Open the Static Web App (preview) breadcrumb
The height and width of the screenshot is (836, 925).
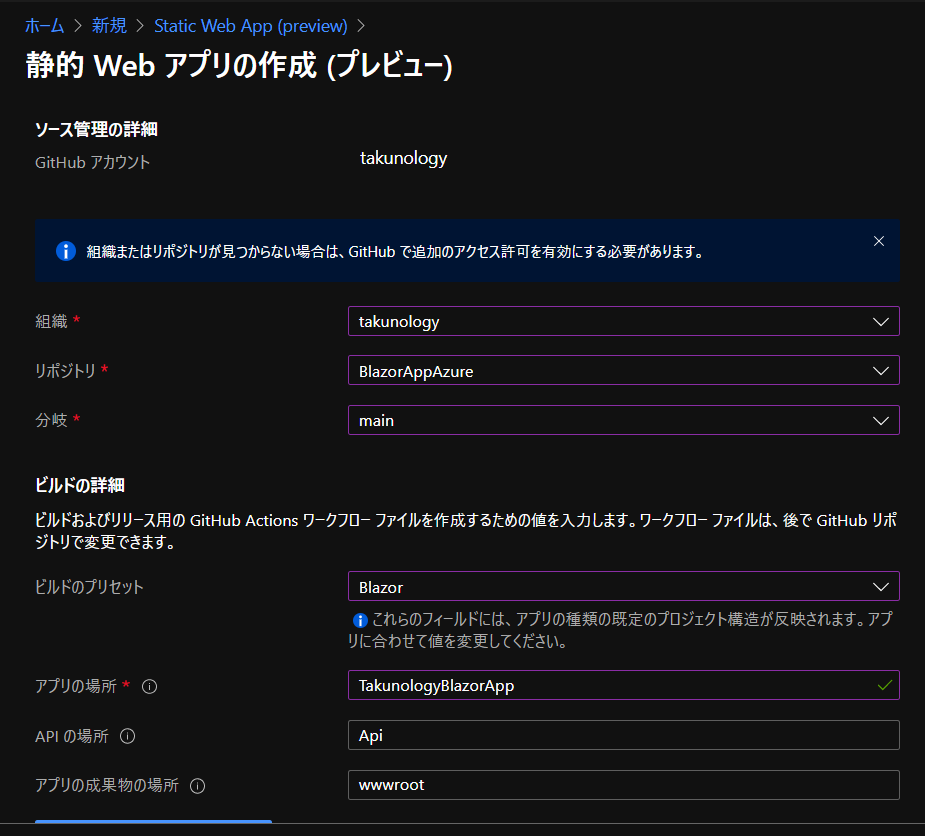click(x=250, y=25)
